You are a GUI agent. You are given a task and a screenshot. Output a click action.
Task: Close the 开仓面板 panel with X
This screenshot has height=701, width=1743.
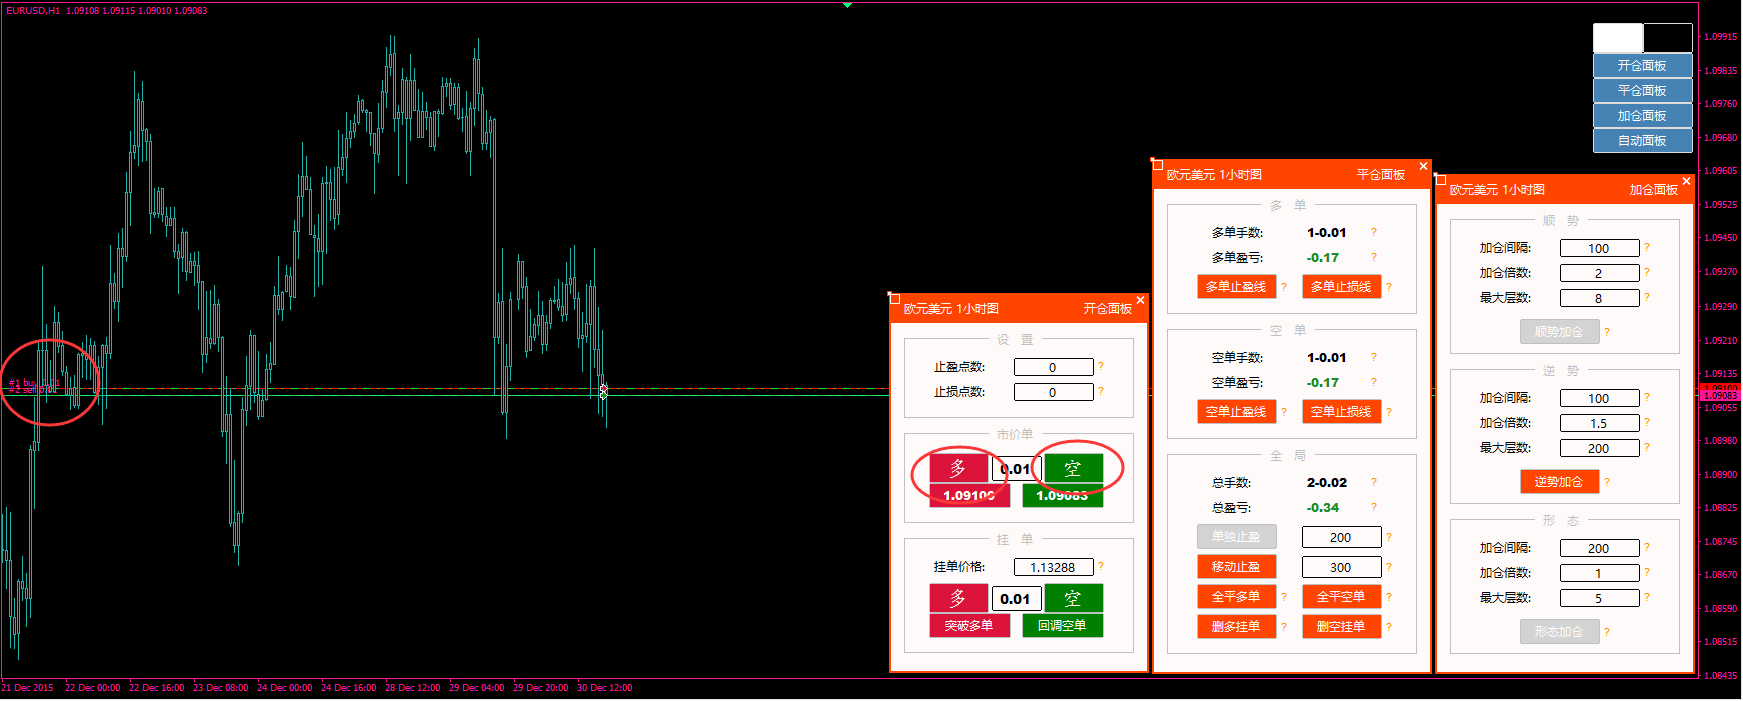[1140, 300]
